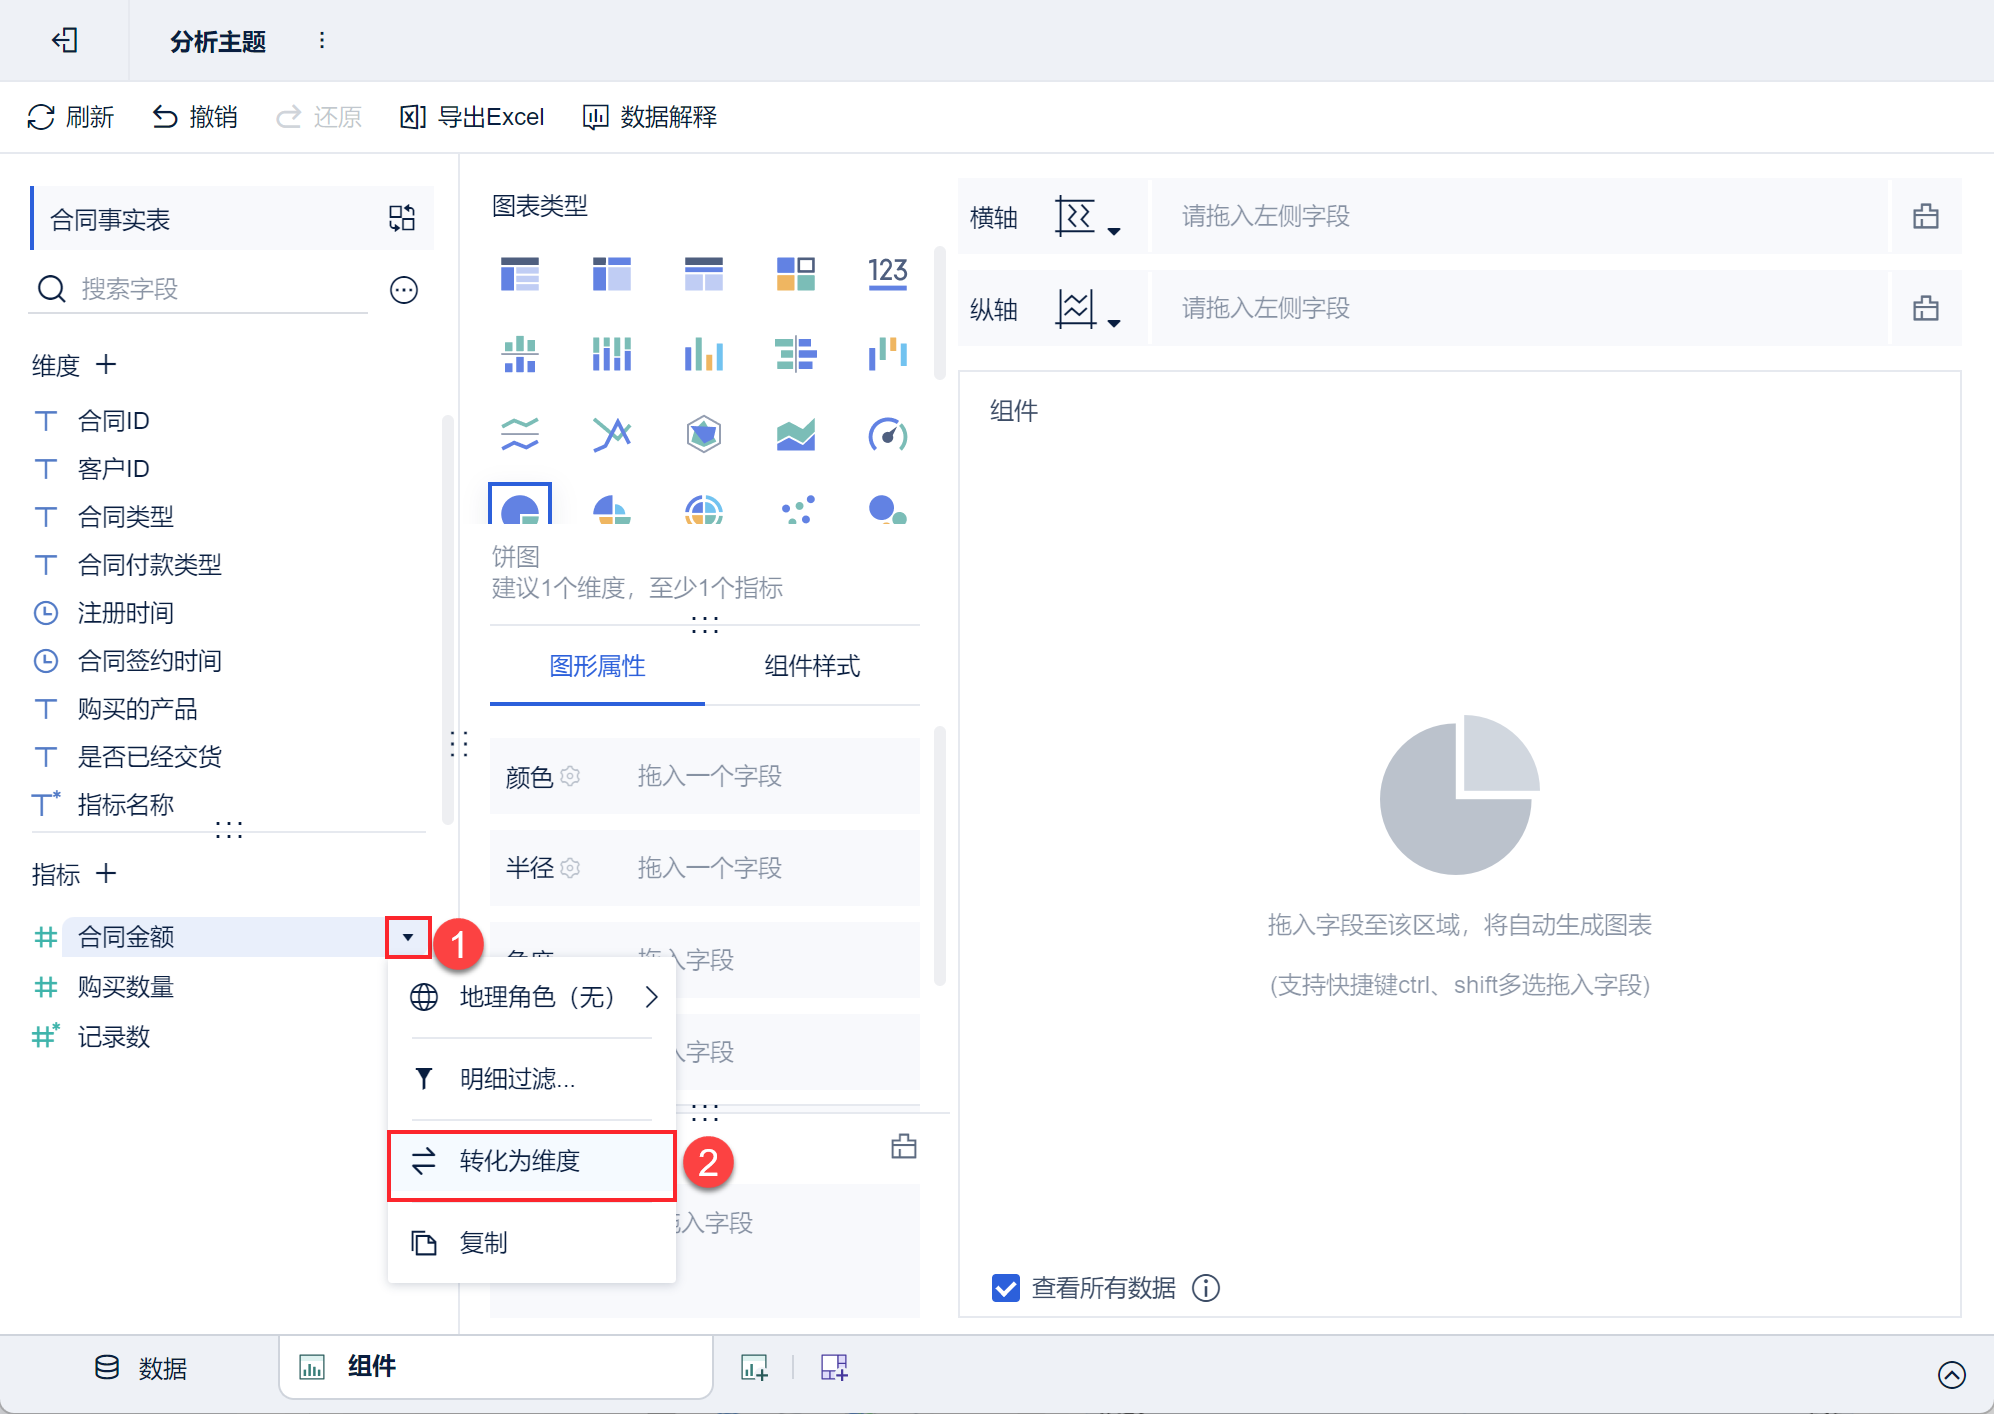Click the 搜索字段 search field
This screenshot has width=1994, height=1414.
pos(200,289)
